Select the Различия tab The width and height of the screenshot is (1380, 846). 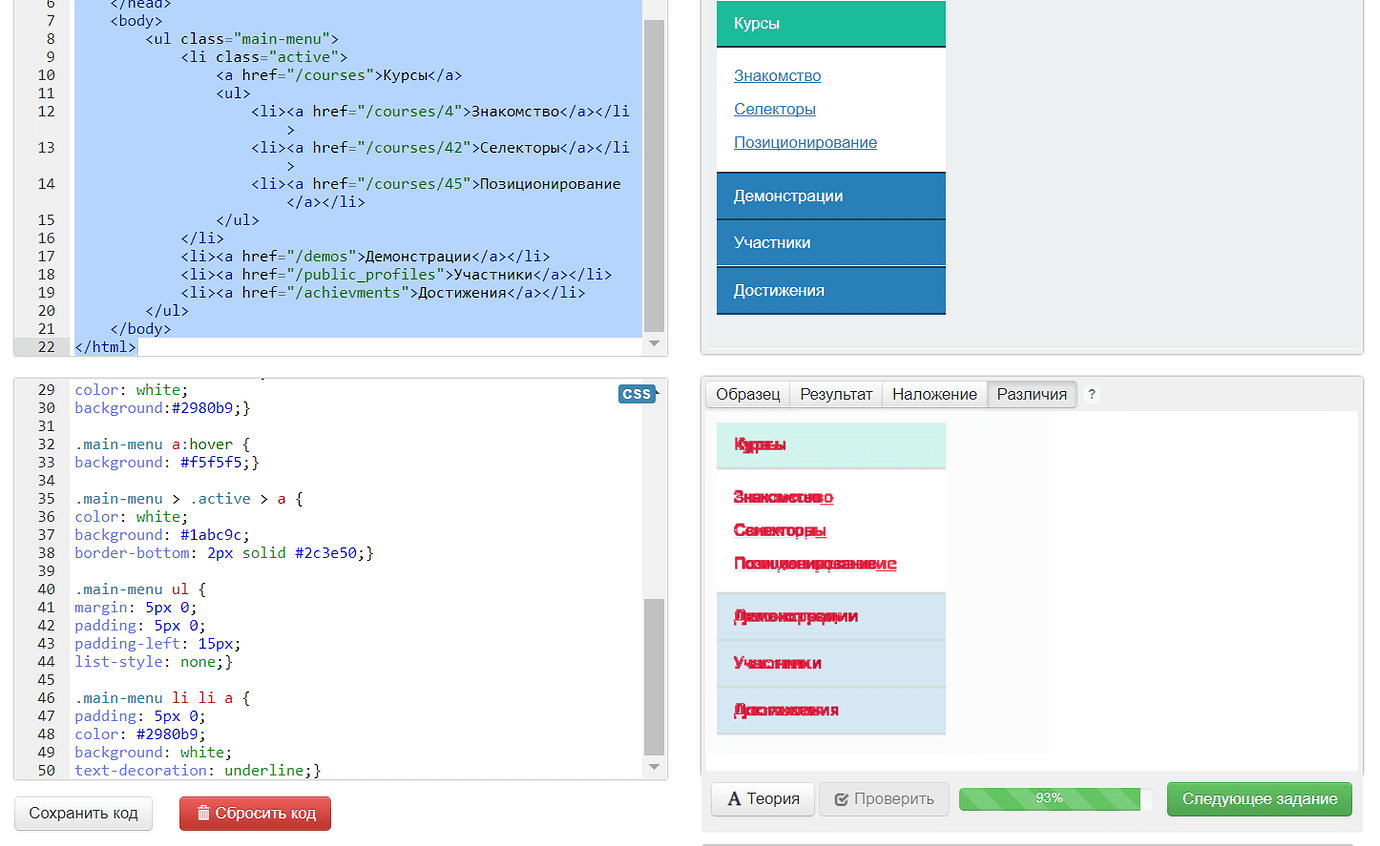coord(1032,394)
